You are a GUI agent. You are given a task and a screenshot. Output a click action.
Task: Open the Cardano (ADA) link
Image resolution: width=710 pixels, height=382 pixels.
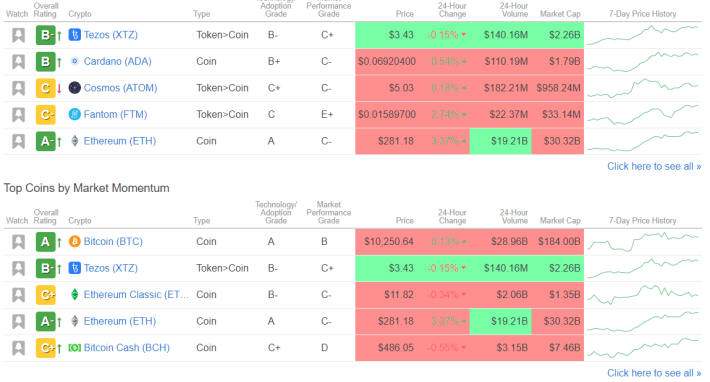pyautogui.click(x=117, y=62)
